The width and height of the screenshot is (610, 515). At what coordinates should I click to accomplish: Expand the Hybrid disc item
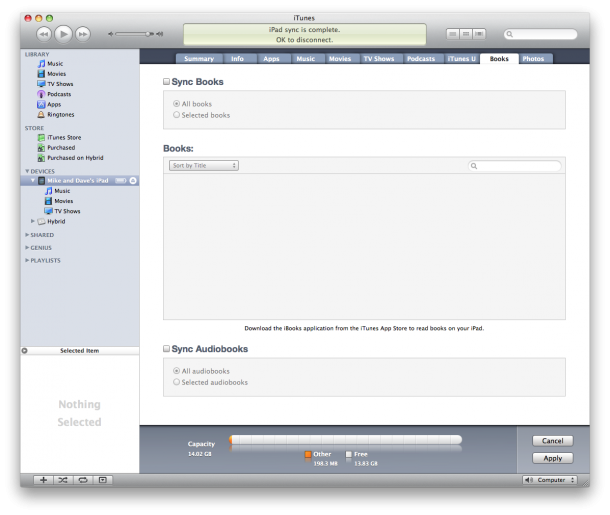(x=33, y=221)
